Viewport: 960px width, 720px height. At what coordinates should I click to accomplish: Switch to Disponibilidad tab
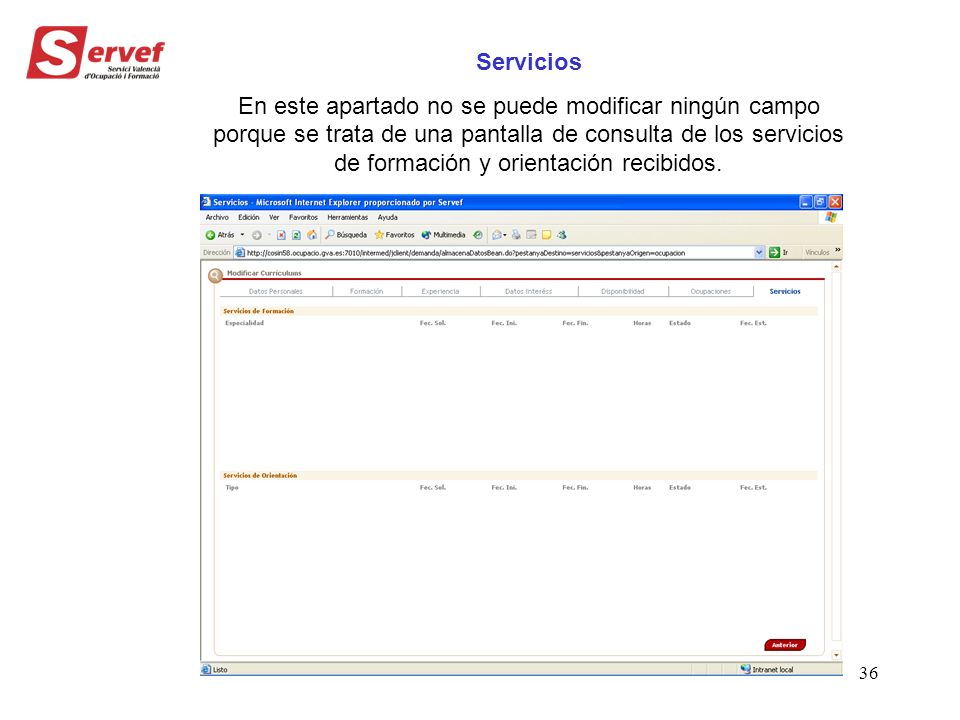(x=623, y=291)
